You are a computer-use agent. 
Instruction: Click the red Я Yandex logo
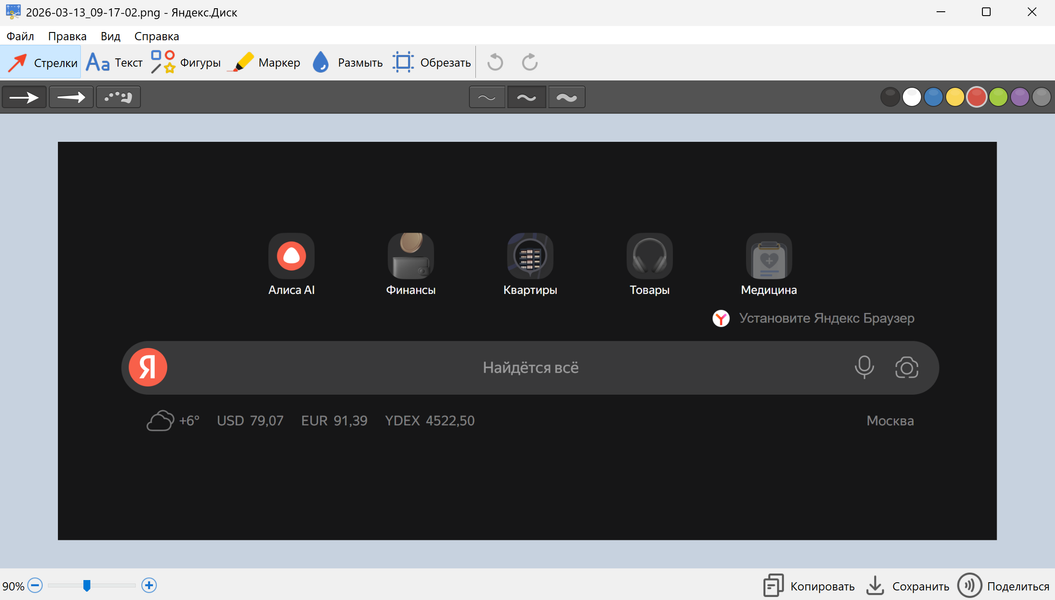pyautogui.click(x=148, y=367)
